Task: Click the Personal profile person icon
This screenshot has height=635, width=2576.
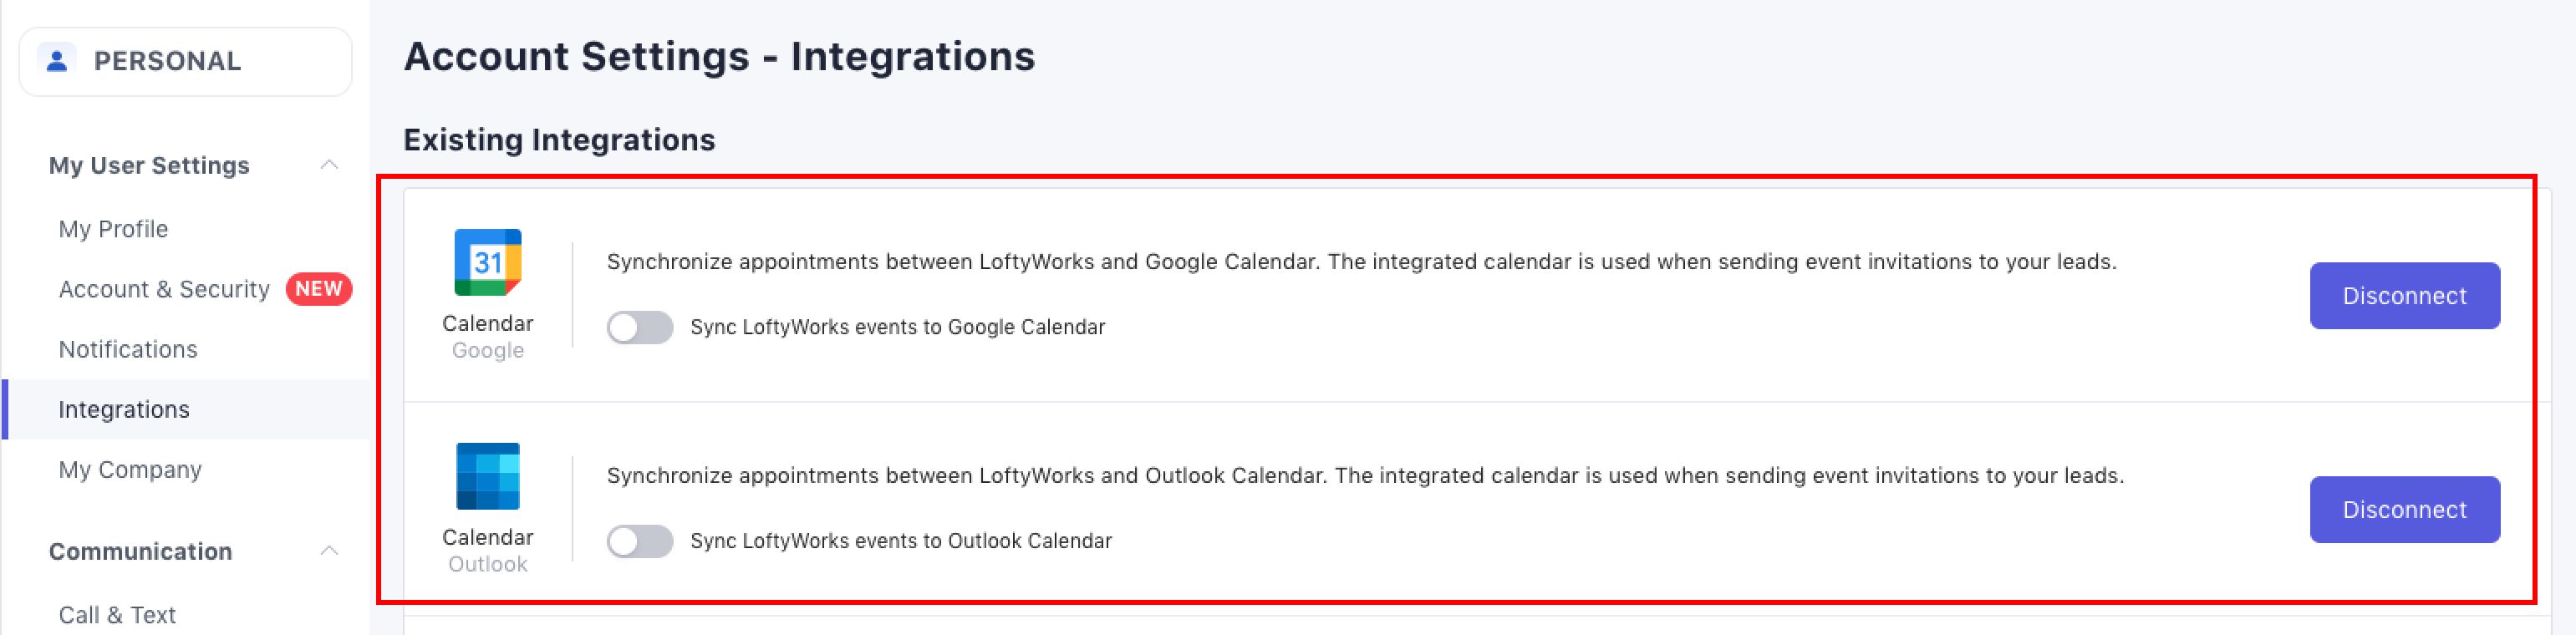Action: [57, 60]
